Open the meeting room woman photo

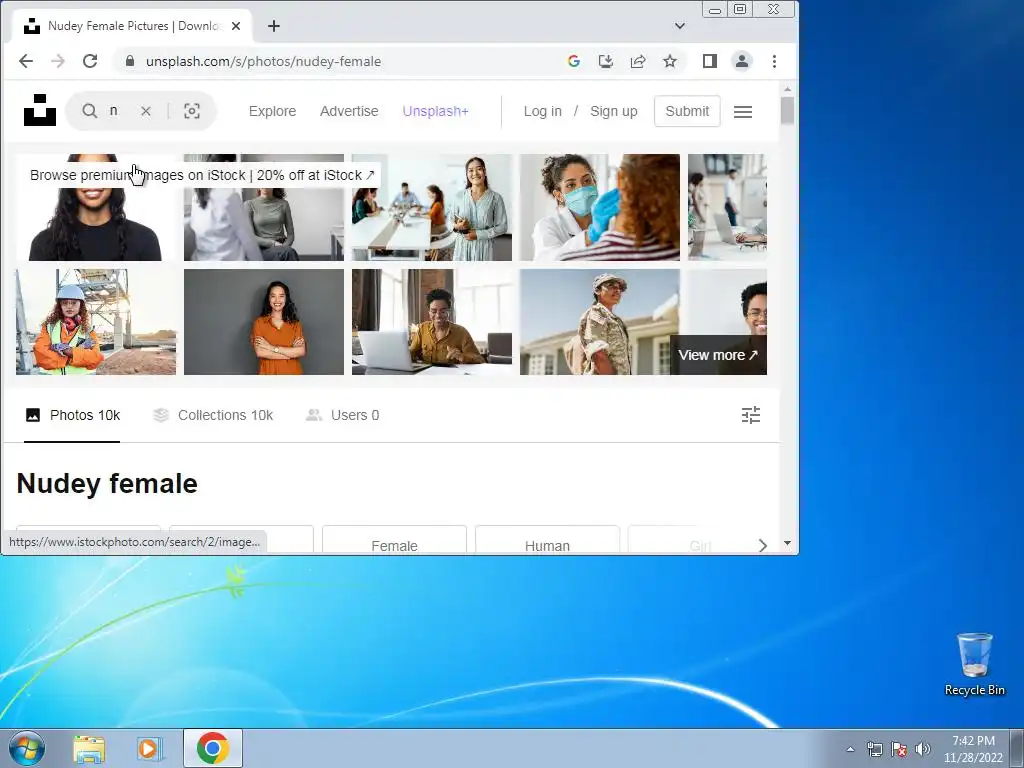pos(432,207)
